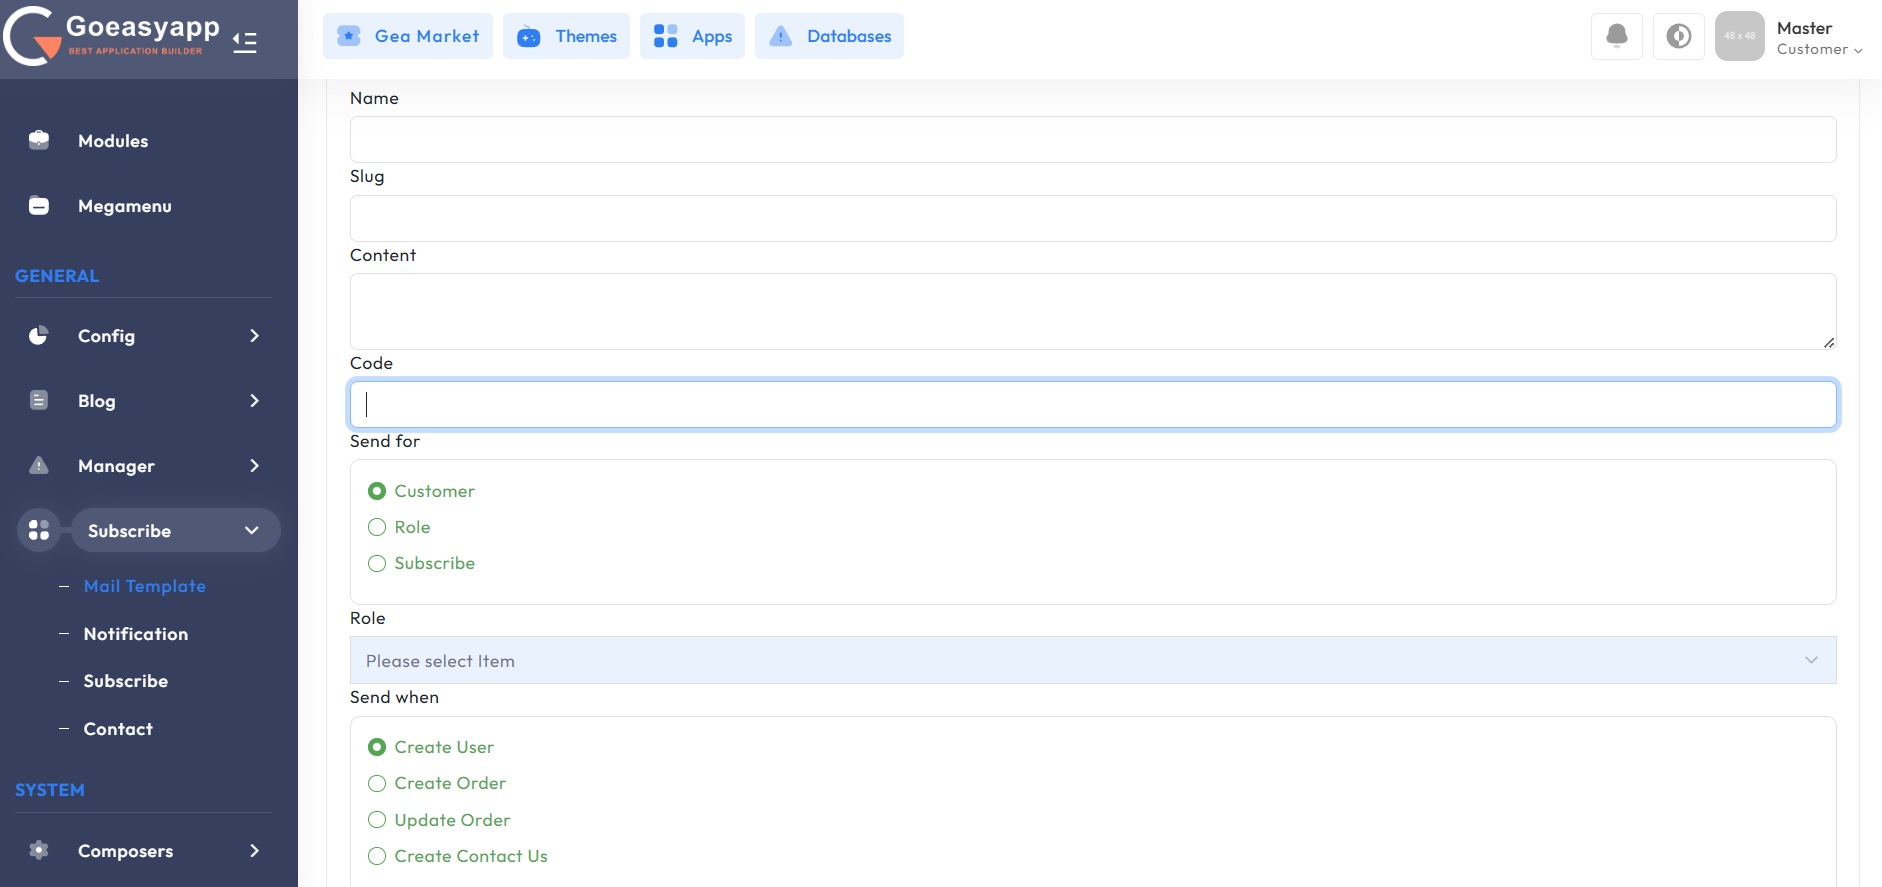The image size is (1882, 887).
Task: Click the Name input field
Action: (x=1092, y=140)
